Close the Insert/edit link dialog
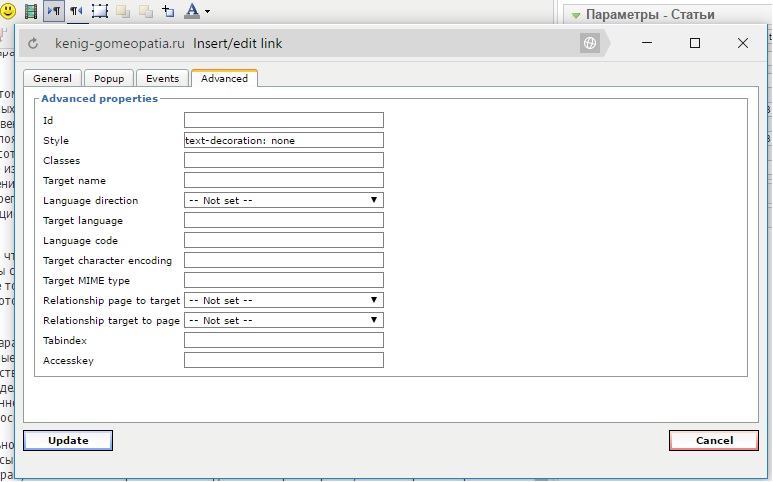This screenshot has width=773, height=482. pos(743,43)
